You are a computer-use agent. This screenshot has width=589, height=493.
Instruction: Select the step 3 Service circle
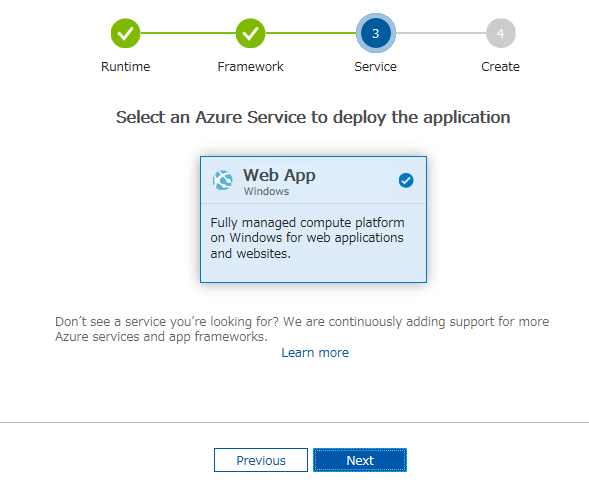point(376,33)
